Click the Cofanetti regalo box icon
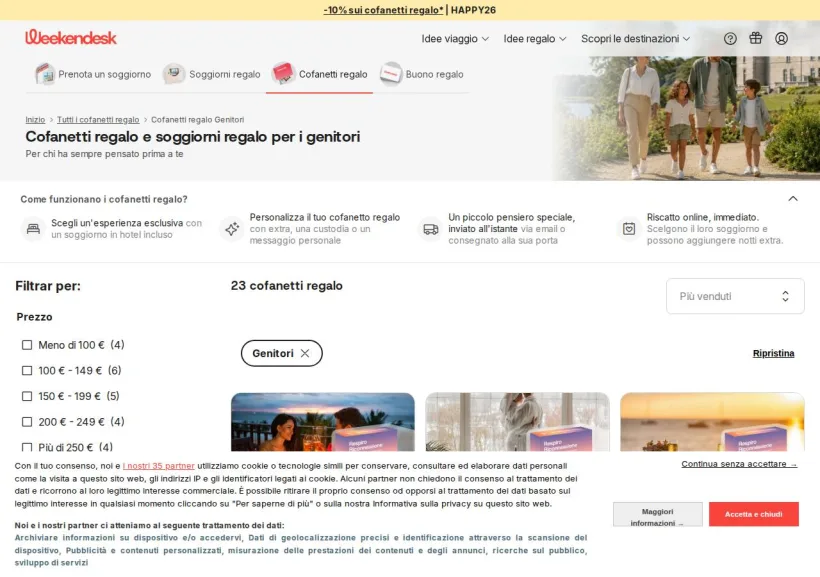This screenshot has height=577, width=820. (x=283, y=74)
